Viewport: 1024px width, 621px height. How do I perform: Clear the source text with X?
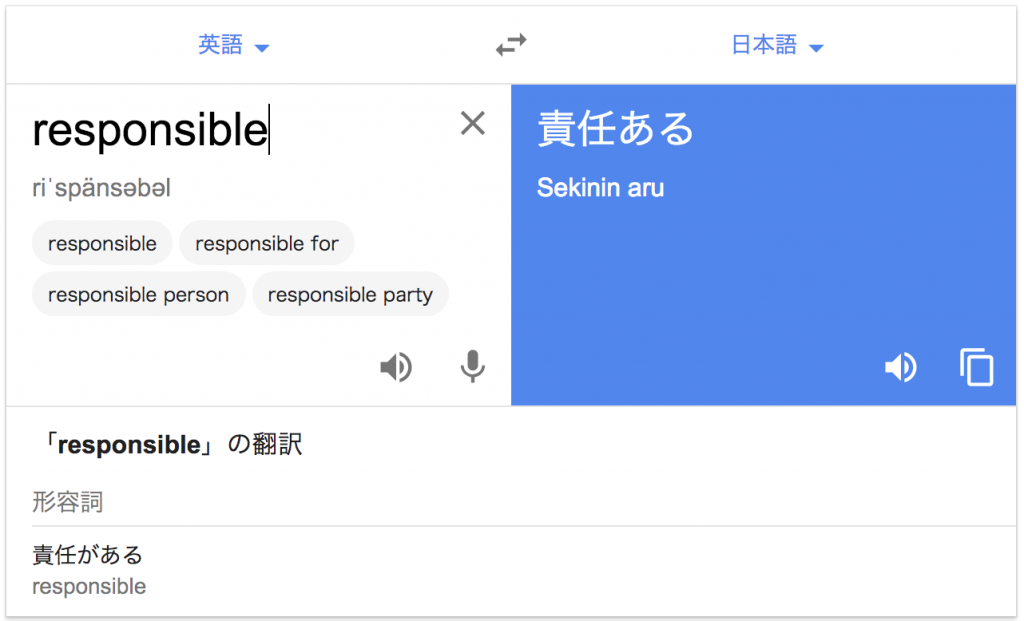[472, 123]
